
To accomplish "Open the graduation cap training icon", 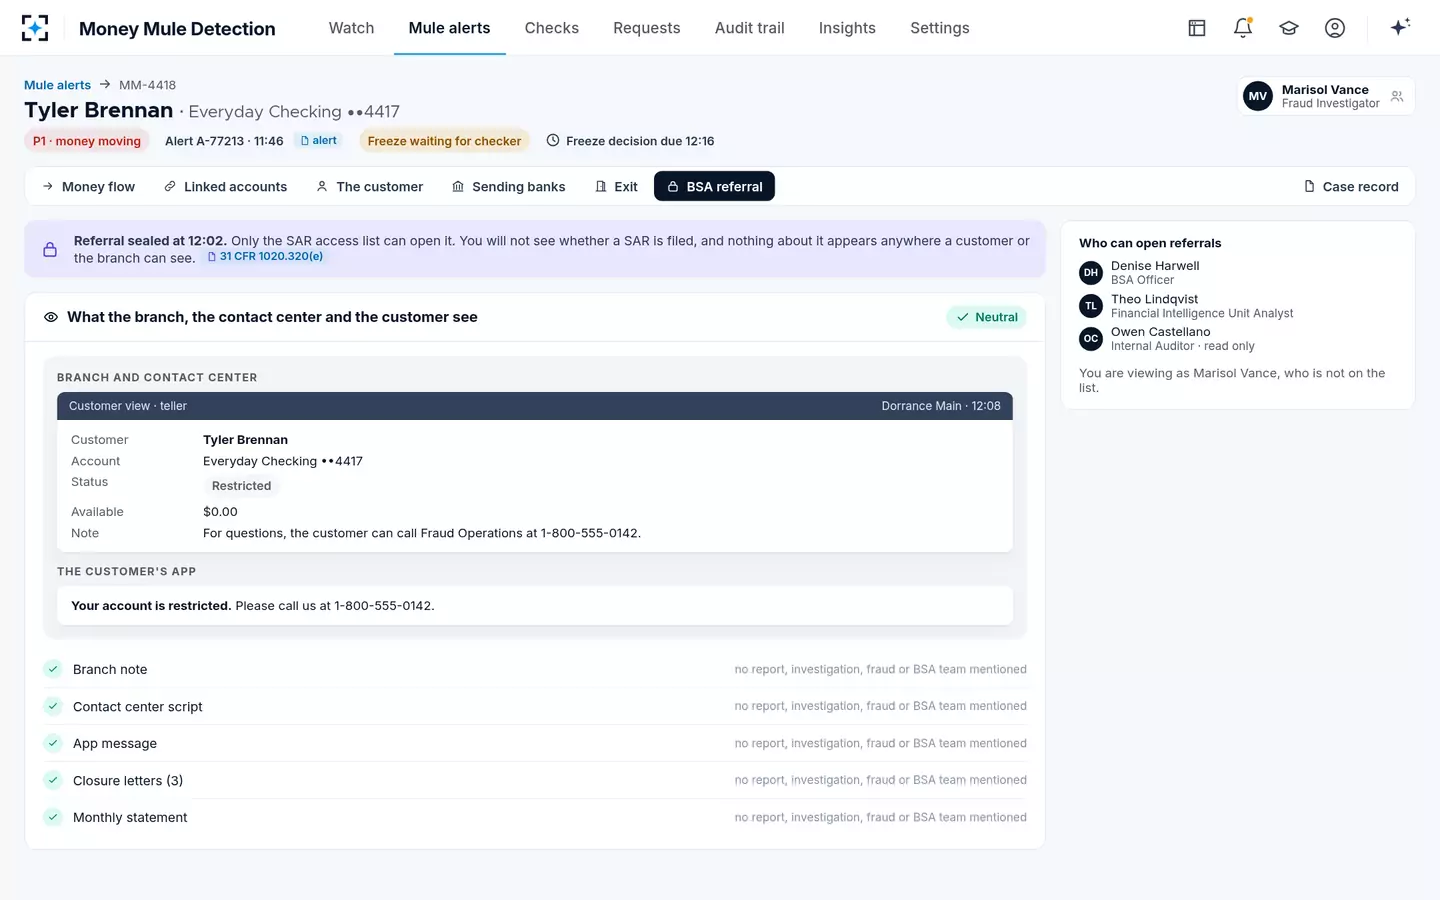I will [1289, 28].
